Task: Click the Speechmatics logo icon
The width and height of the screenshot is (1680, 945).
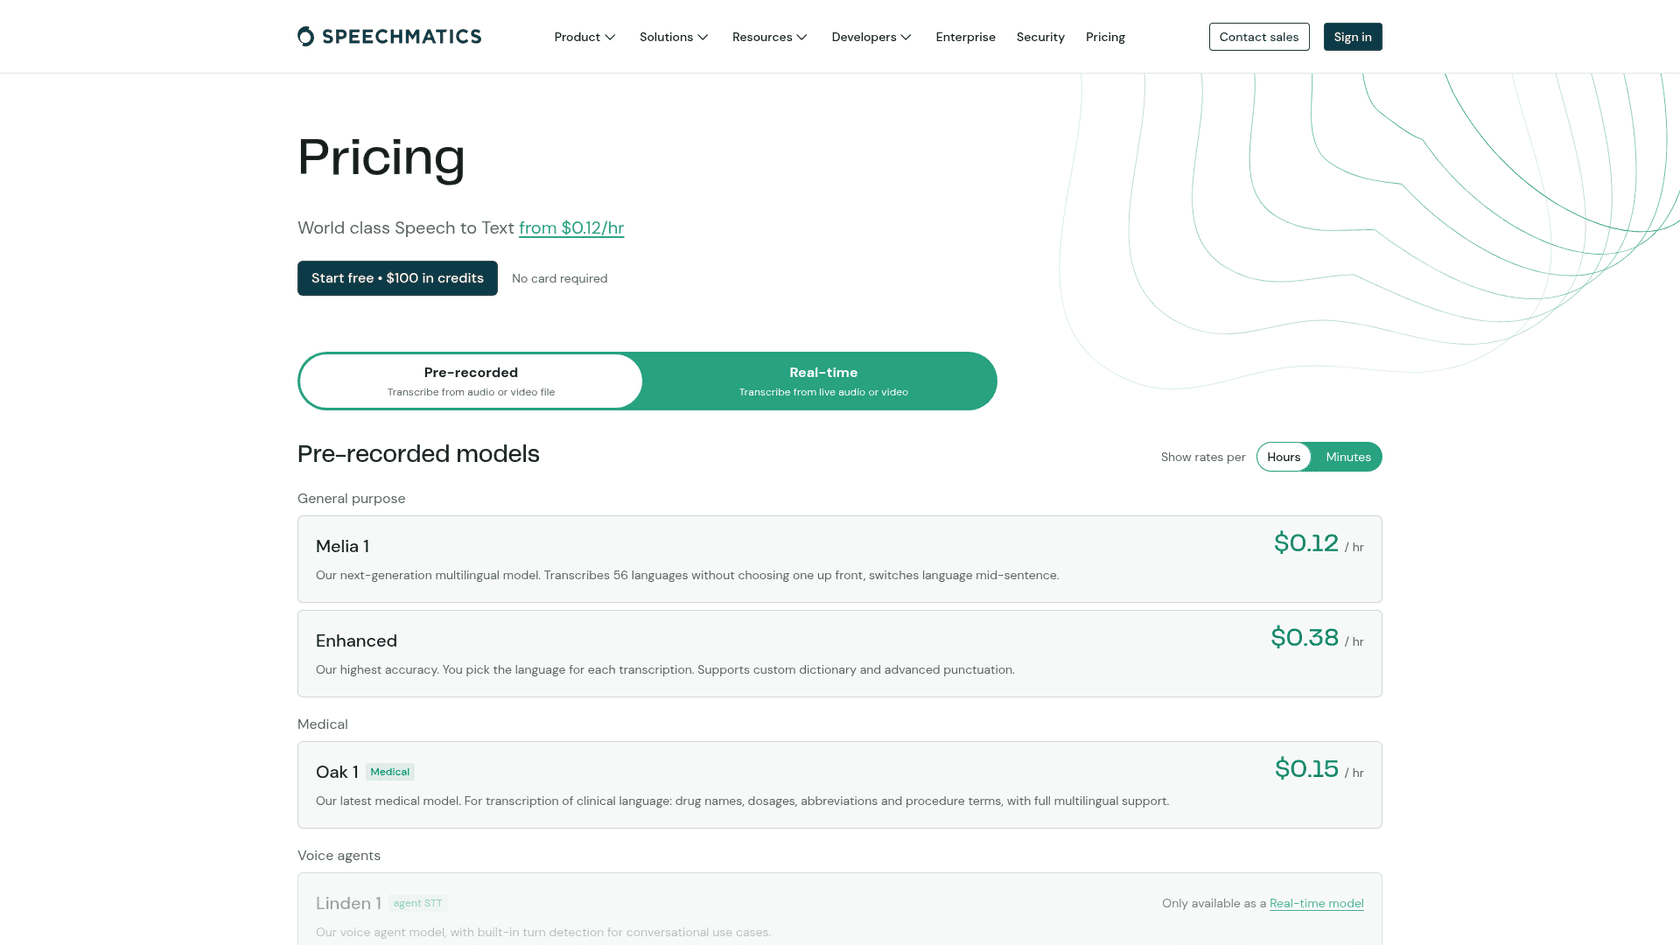Action: 306,37
